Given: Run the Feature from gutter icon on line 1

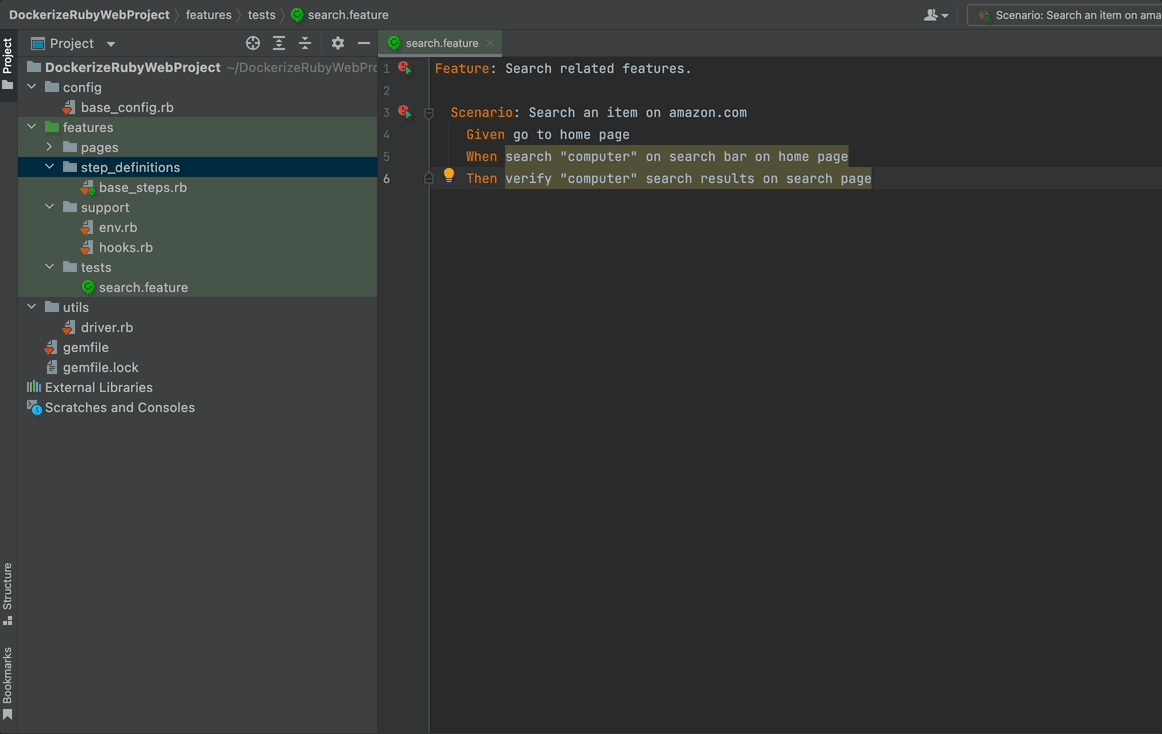Looking at the screenshot, I should pos(404,67).
